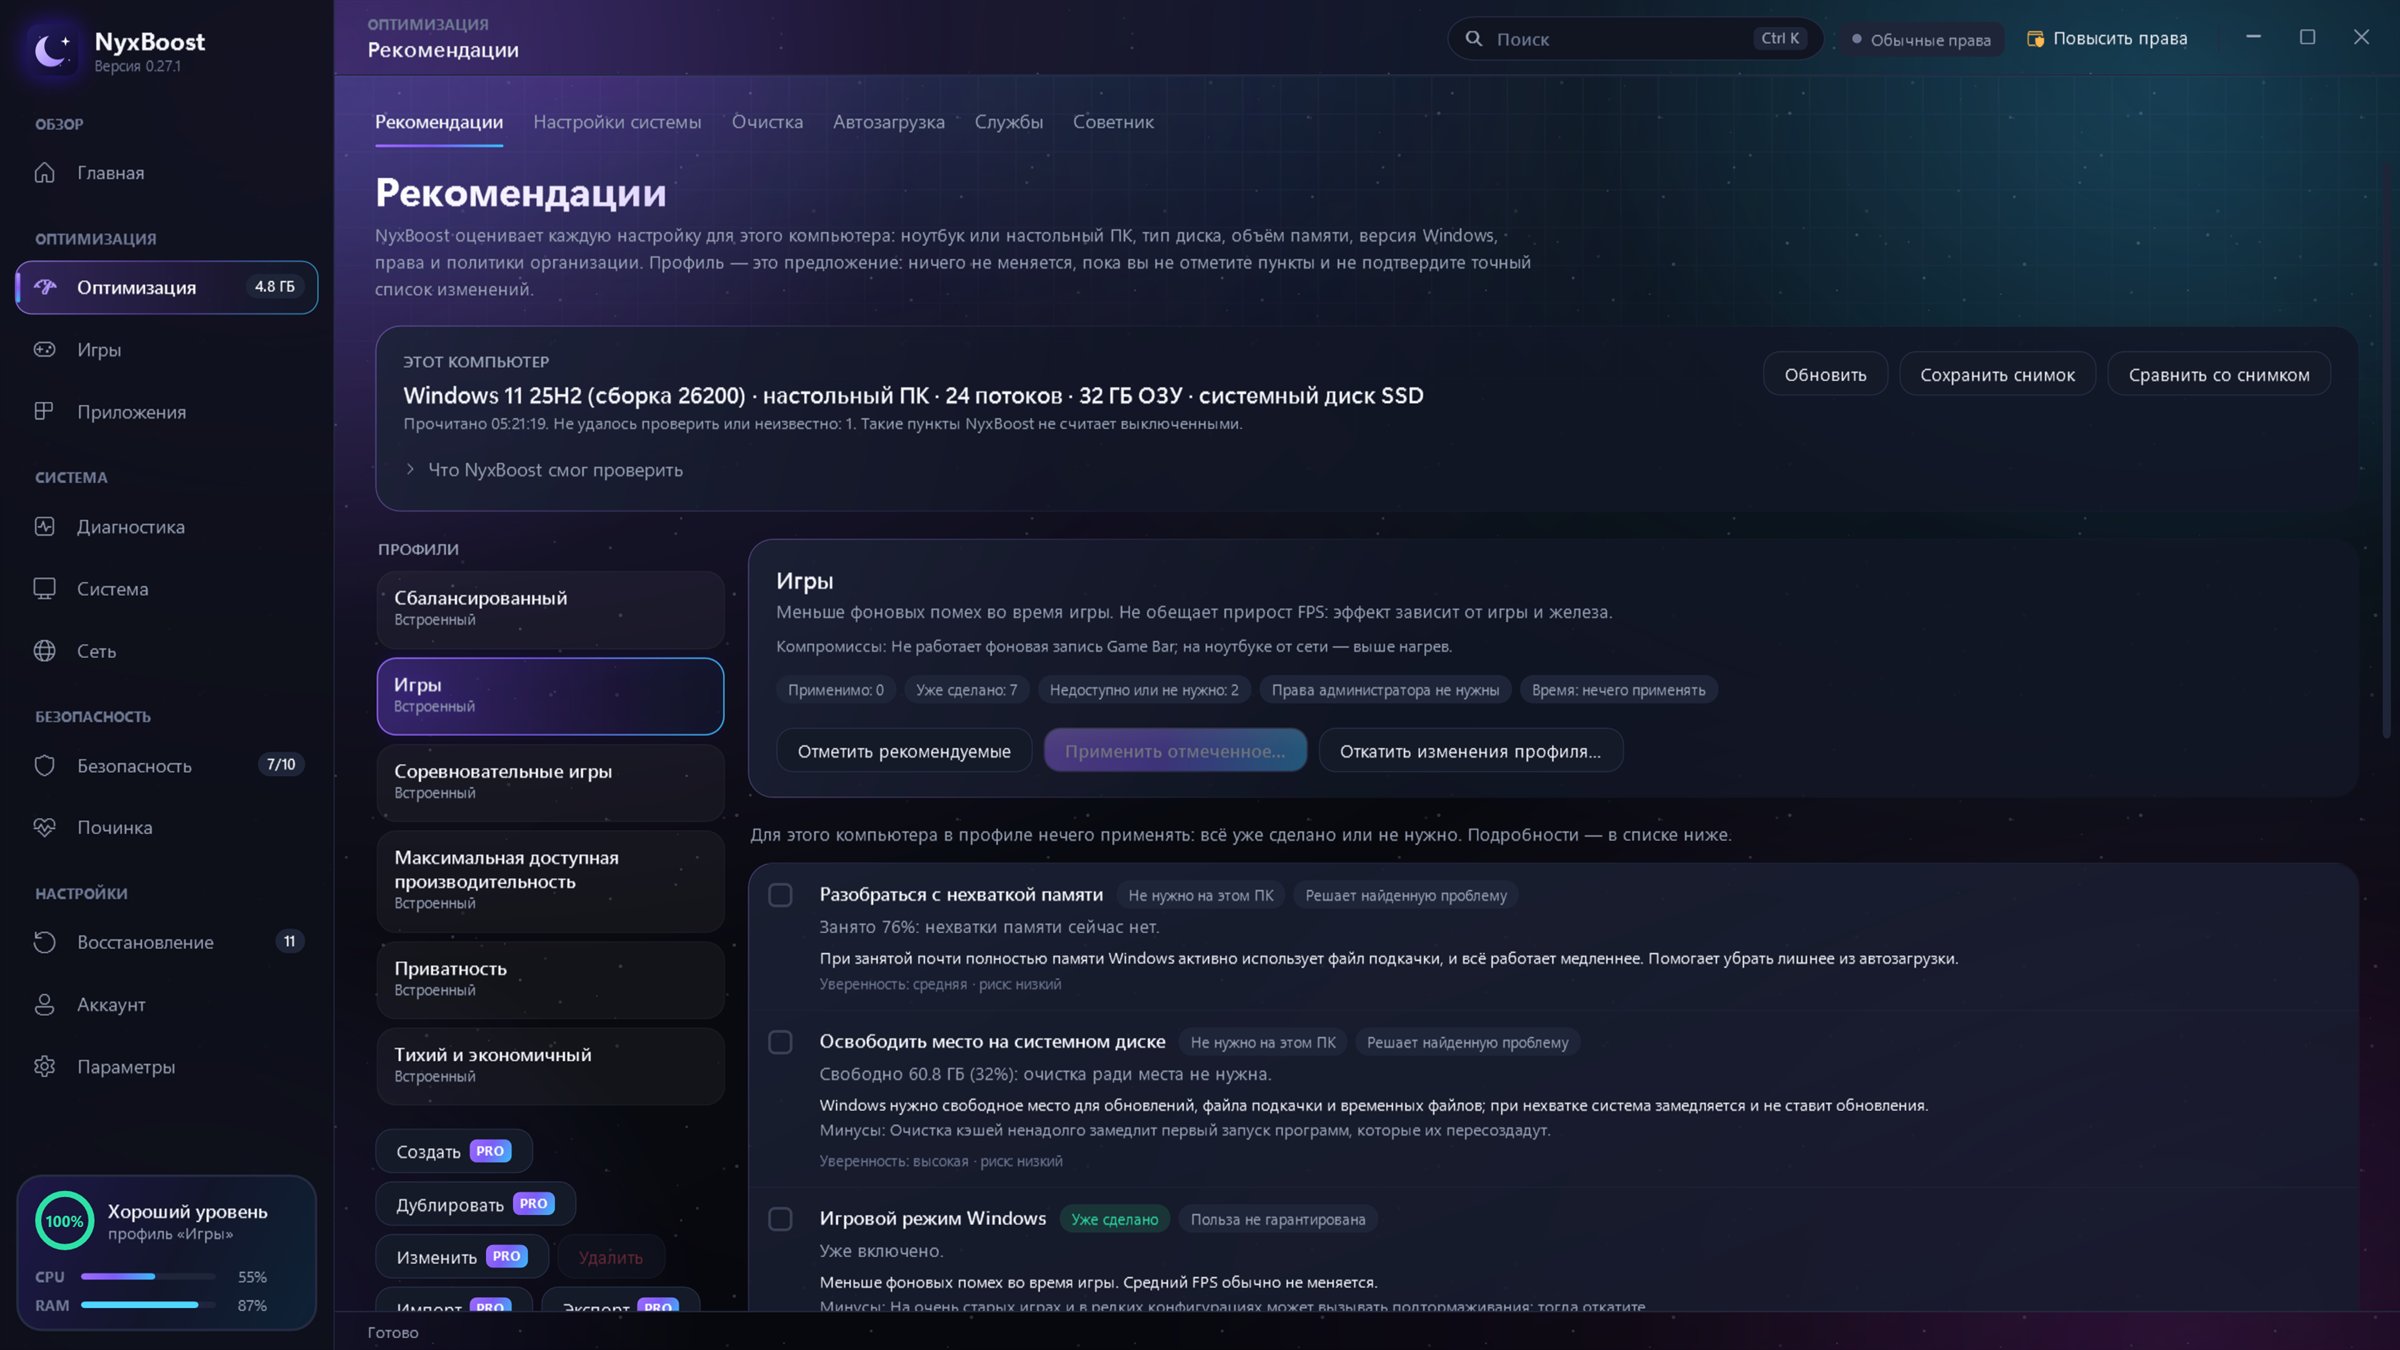
Task: Check the Разобраться с нехваткой памяти checkbox
Action: click(780, 895)
